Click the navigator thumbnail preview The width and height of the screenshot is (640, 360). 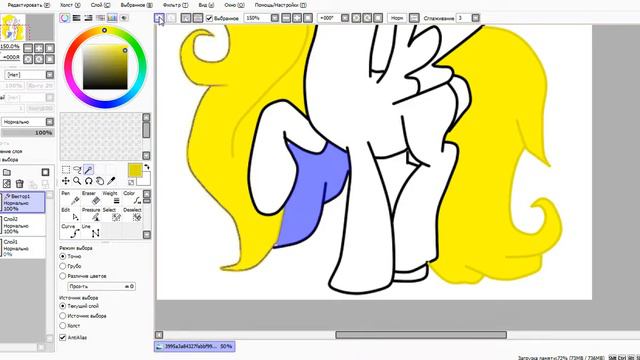click(x=13, y=27)
